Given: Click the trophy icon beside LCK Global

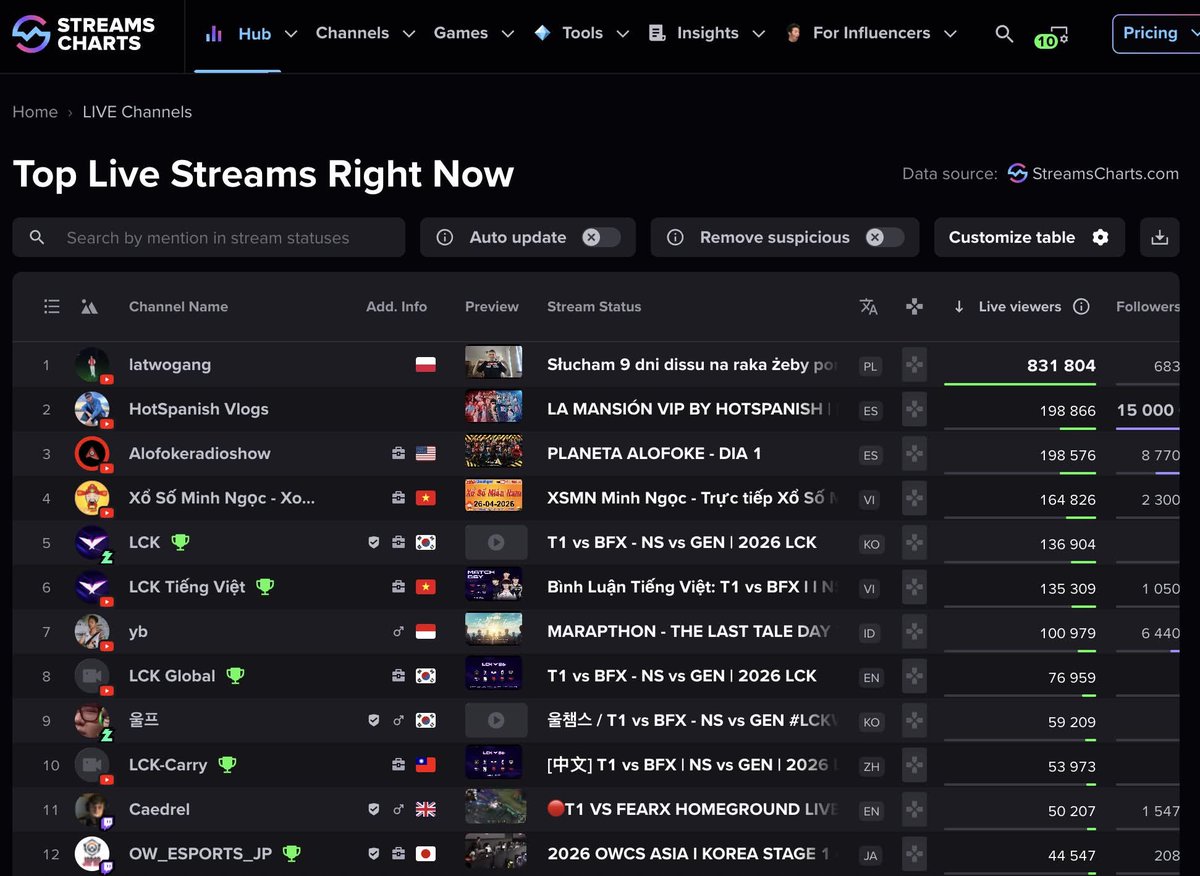Looking at the screenshot, I should 235,676.
